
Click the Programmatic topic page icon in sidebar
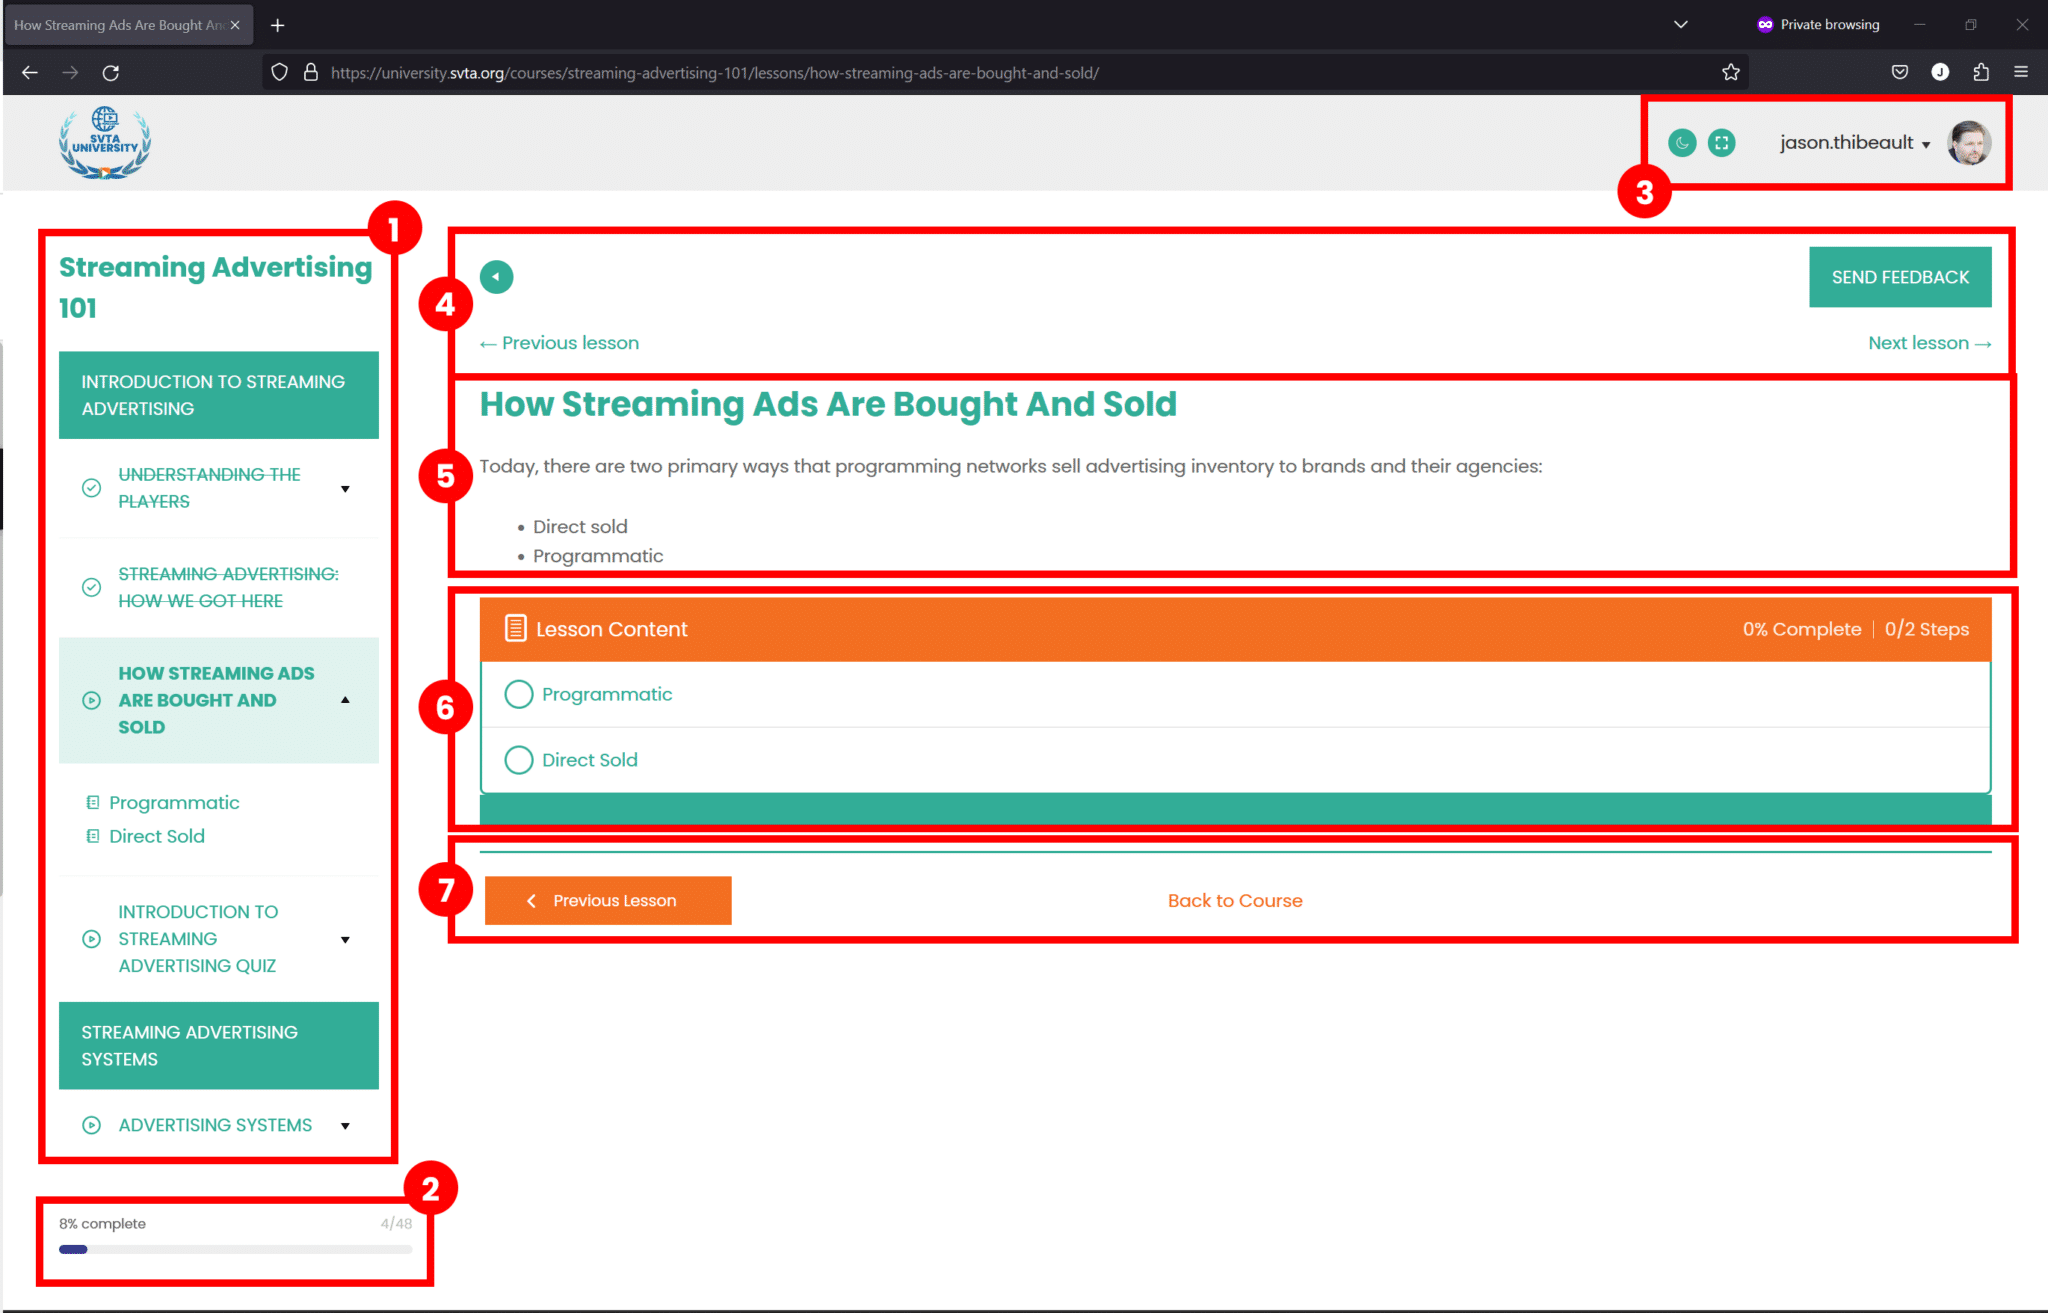92,802
